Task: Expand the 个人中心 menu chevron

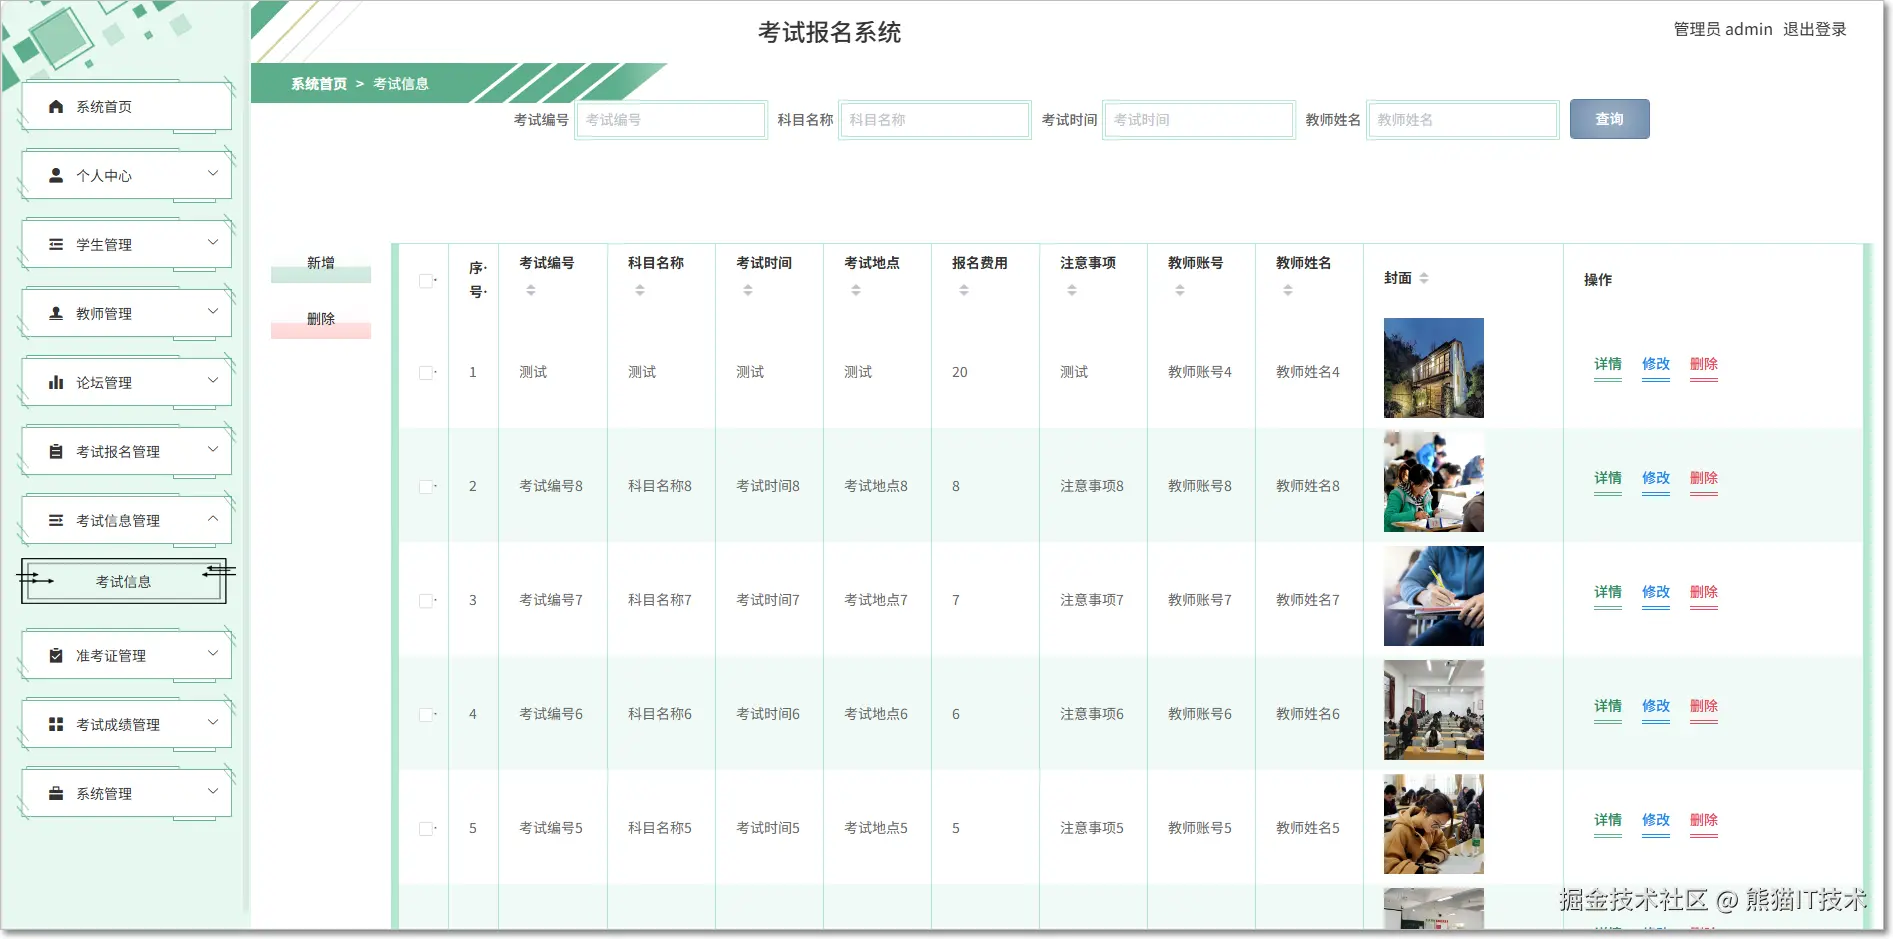Action: click(x=213, y=174)
